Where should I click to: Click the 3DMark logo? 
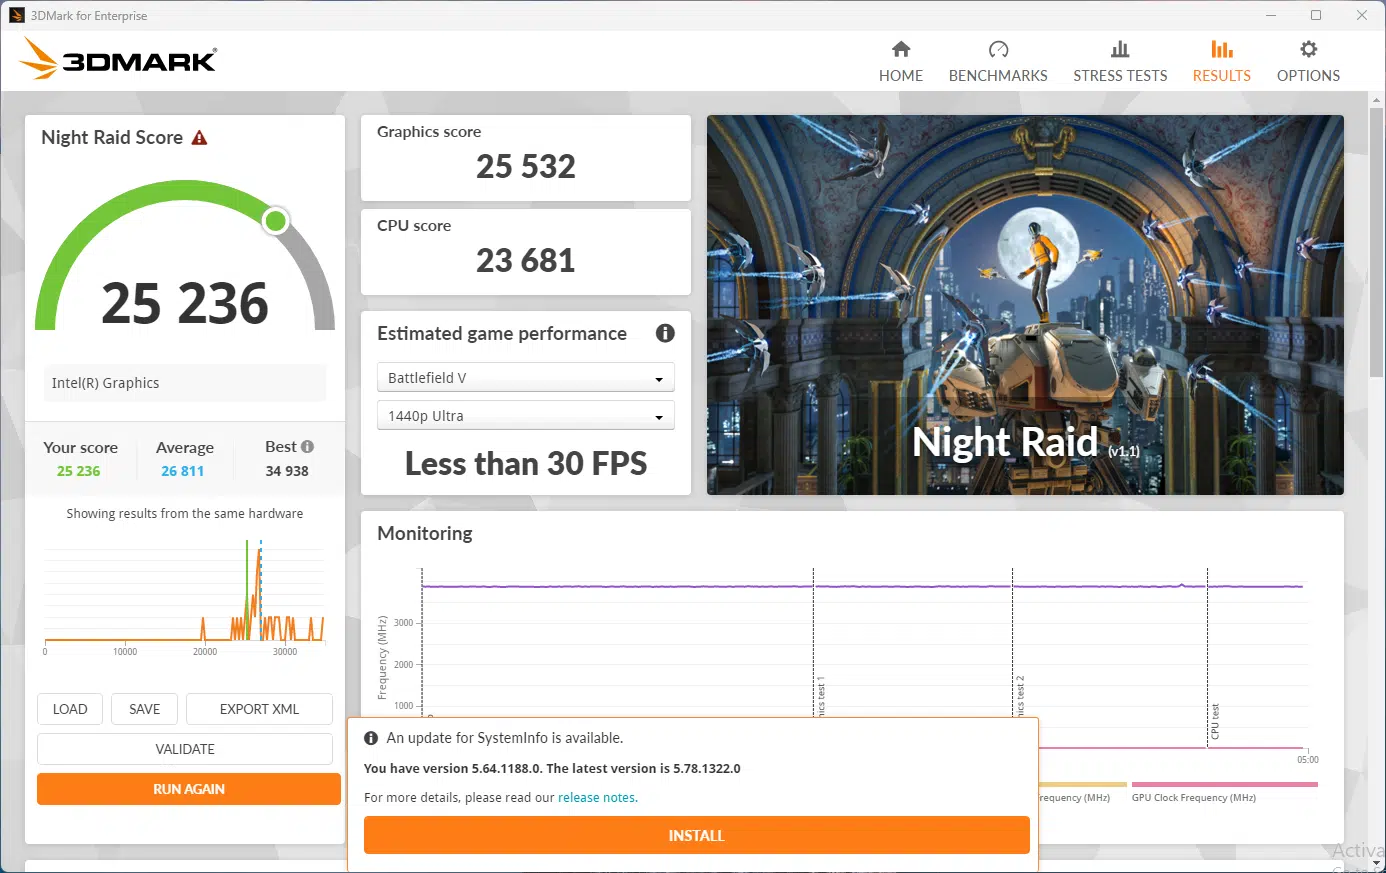118,59
